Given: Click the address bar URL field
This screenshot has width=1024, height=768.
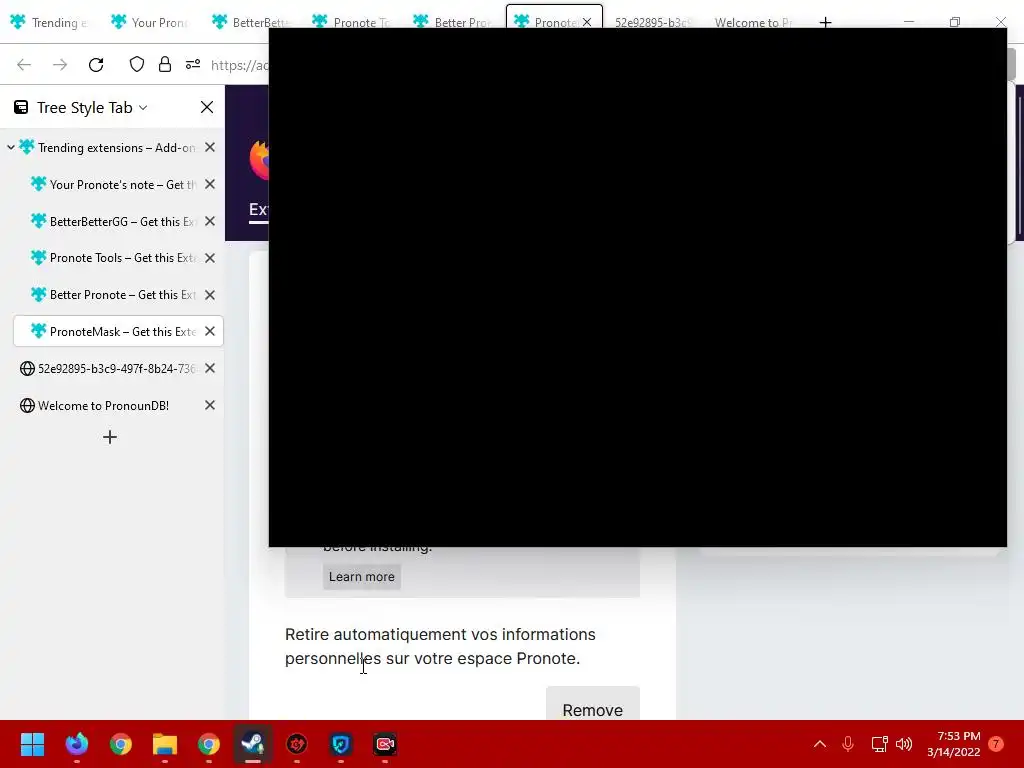Looking at the screenshot, I should (239, 65).
